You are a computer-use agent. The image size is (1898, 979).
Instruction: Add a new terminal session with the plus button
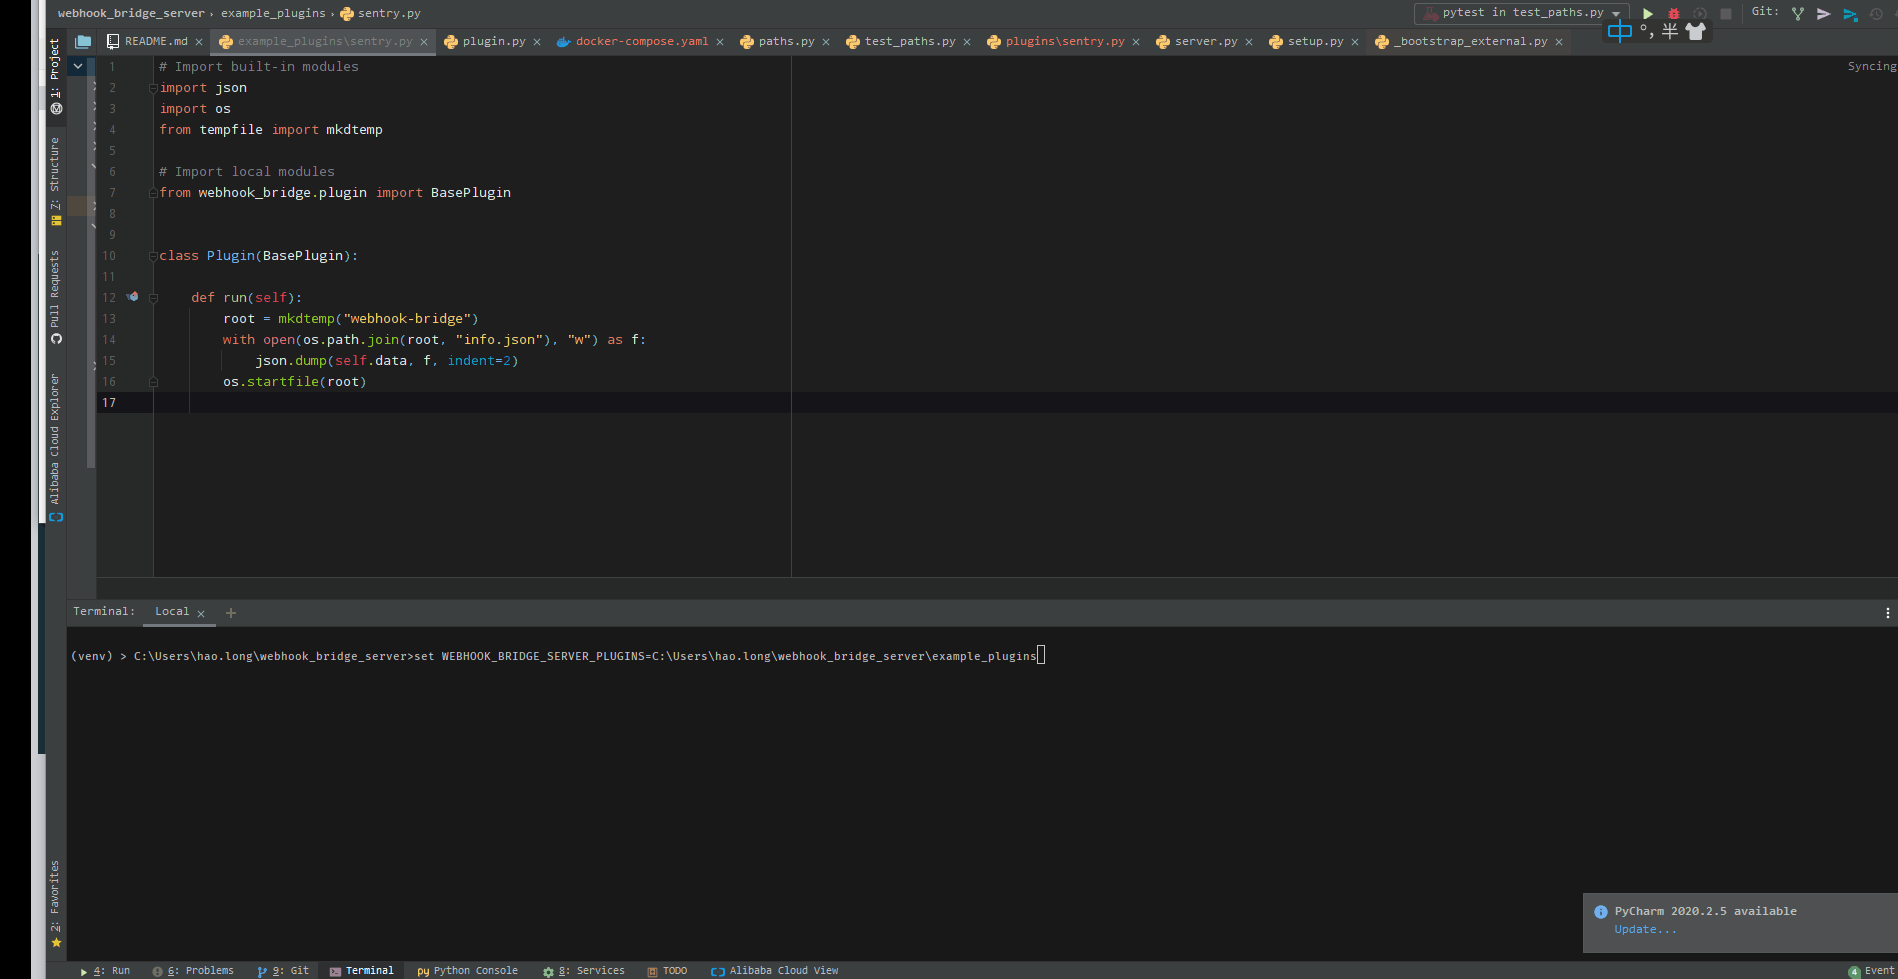[x=231, y=612]
